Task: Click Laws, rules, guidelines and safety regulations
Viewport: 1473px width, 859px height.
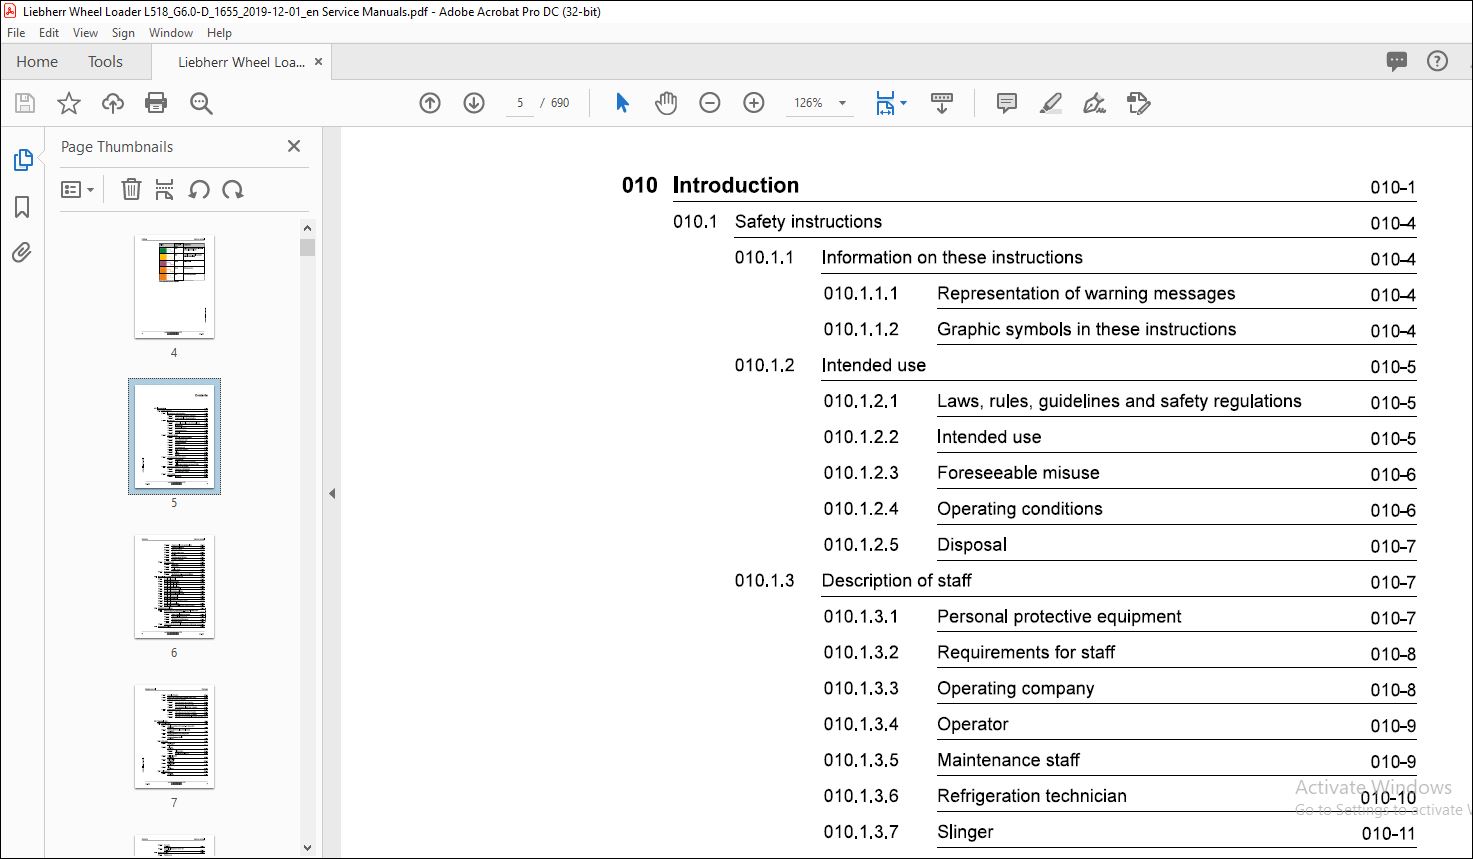Action: click(x=1119, y=402)
